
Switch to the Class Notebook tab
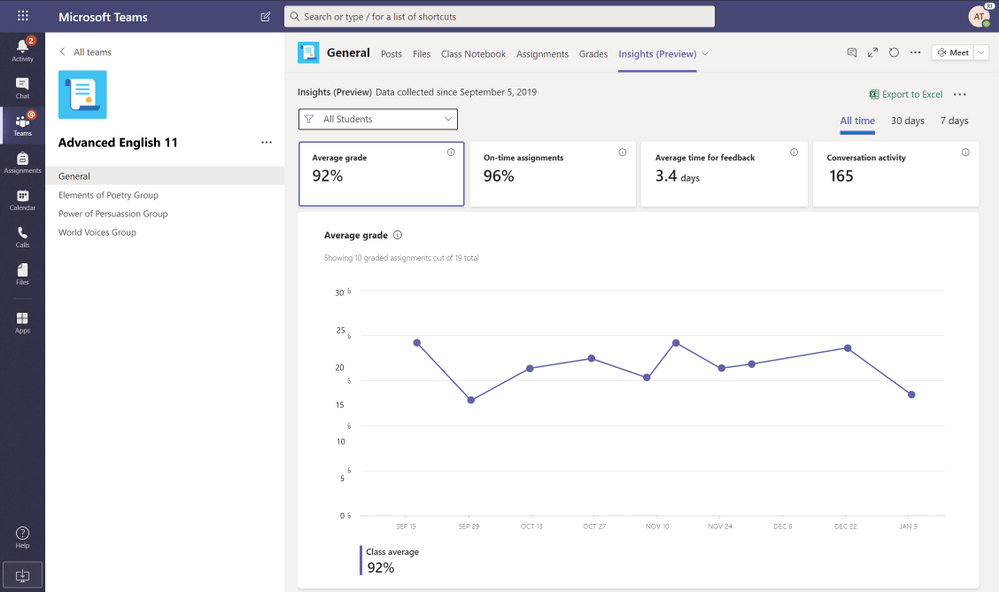(473, 54)
